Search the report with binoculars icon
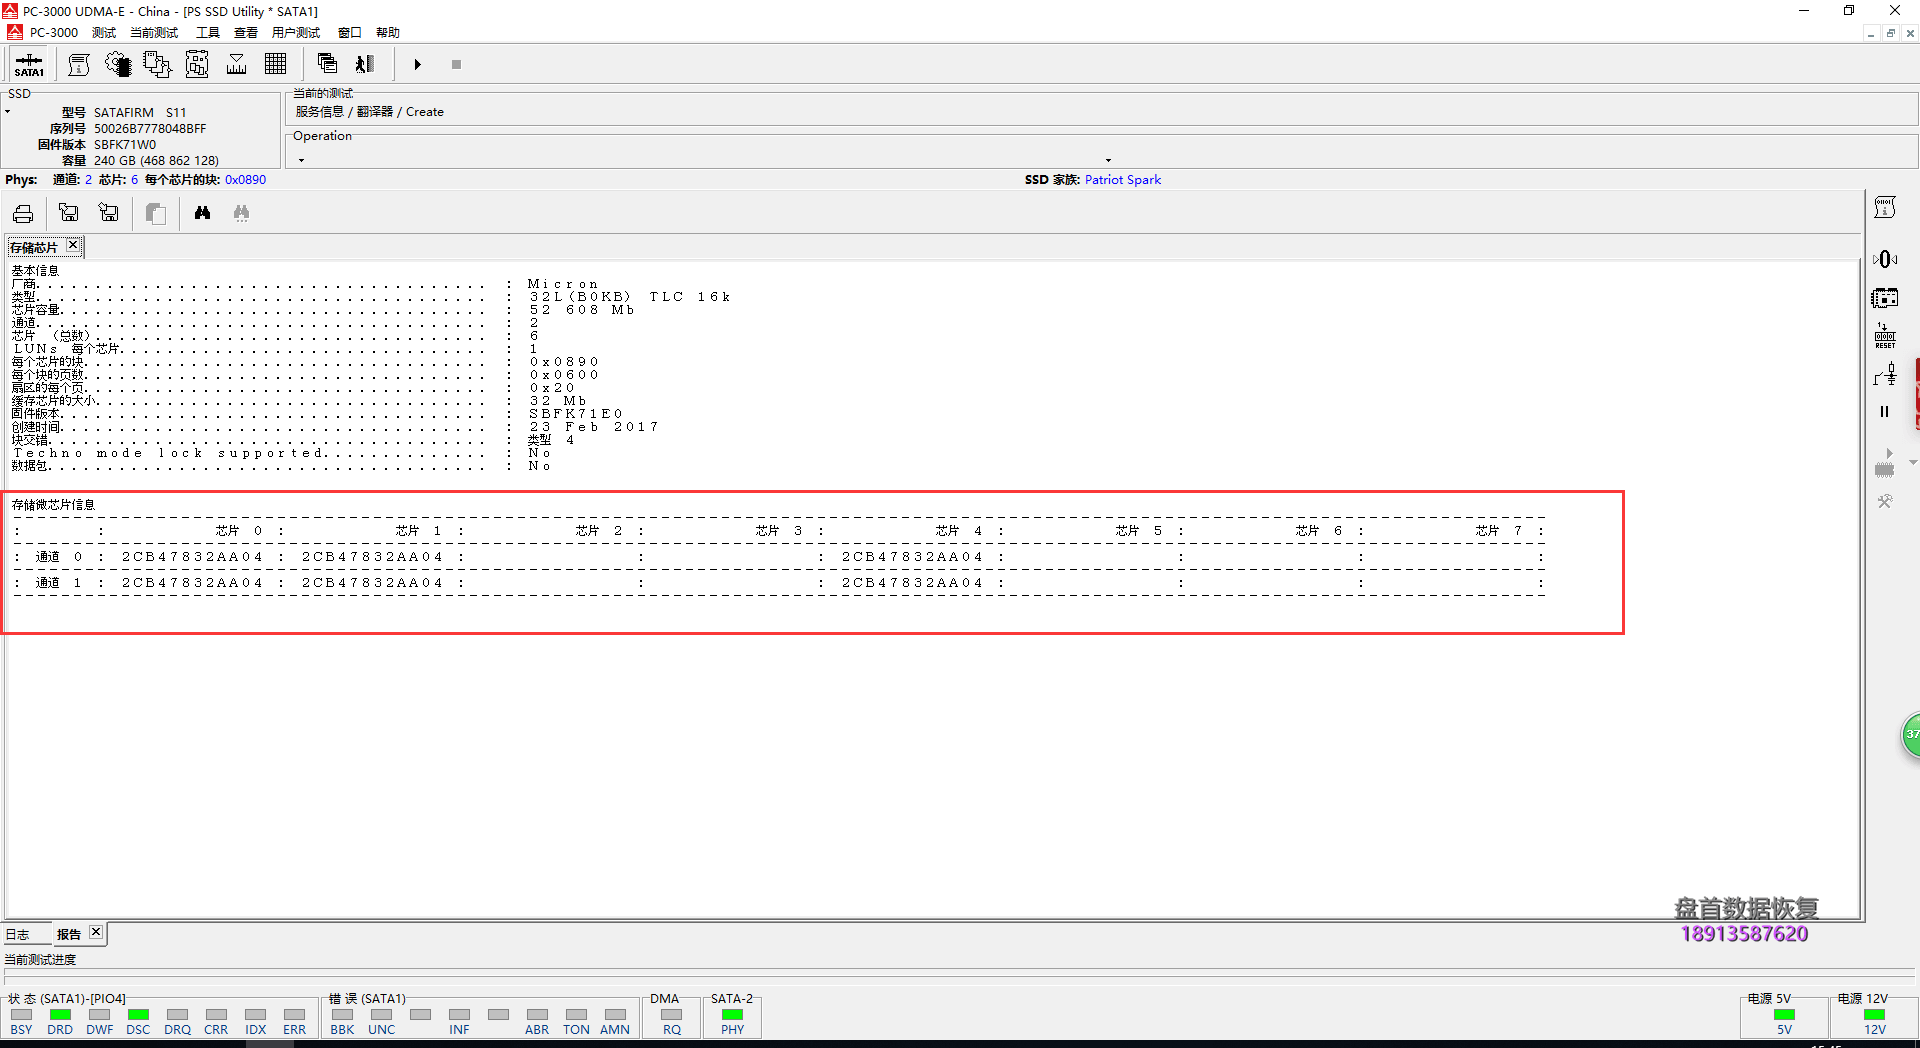This screenshot has height=1048, width=1920. click(202, 213)
